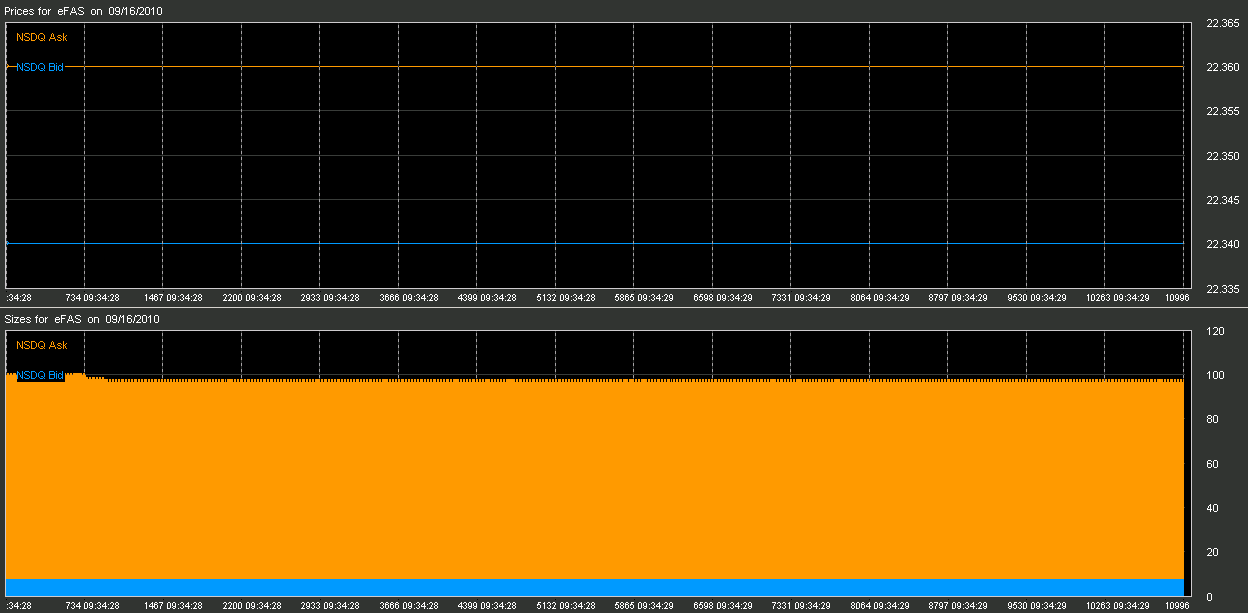
Task: Click '8797 09:34:29' under the Prices chart
Action: (x=958, y=298)
